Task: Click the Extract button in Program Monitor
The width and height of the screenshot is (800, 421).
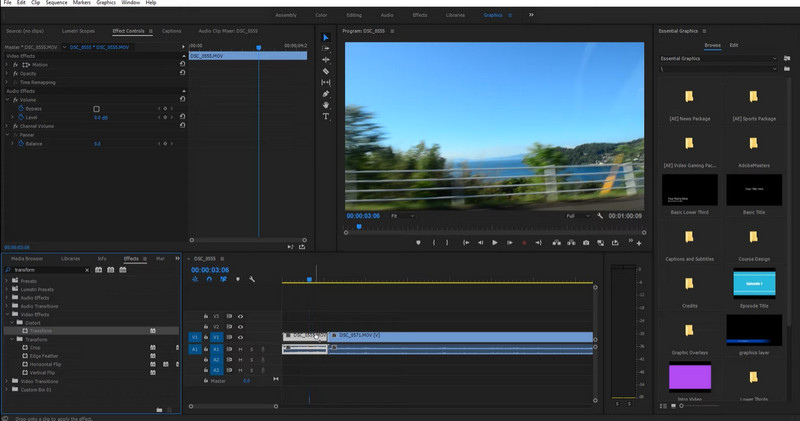Action: (x=571, y=243)
